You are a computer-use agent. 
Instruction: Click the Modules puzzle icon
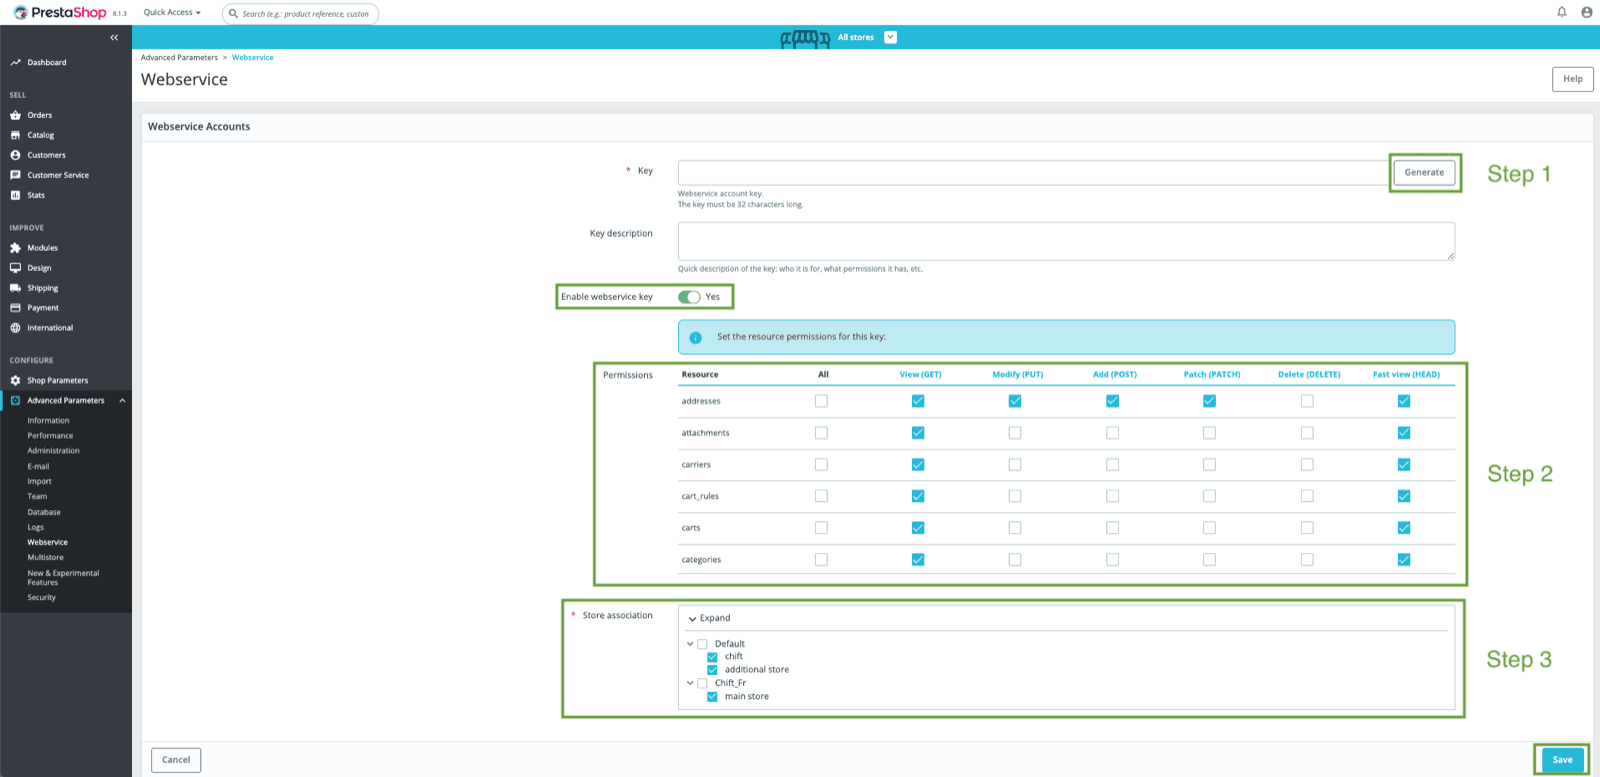(15, 248)
